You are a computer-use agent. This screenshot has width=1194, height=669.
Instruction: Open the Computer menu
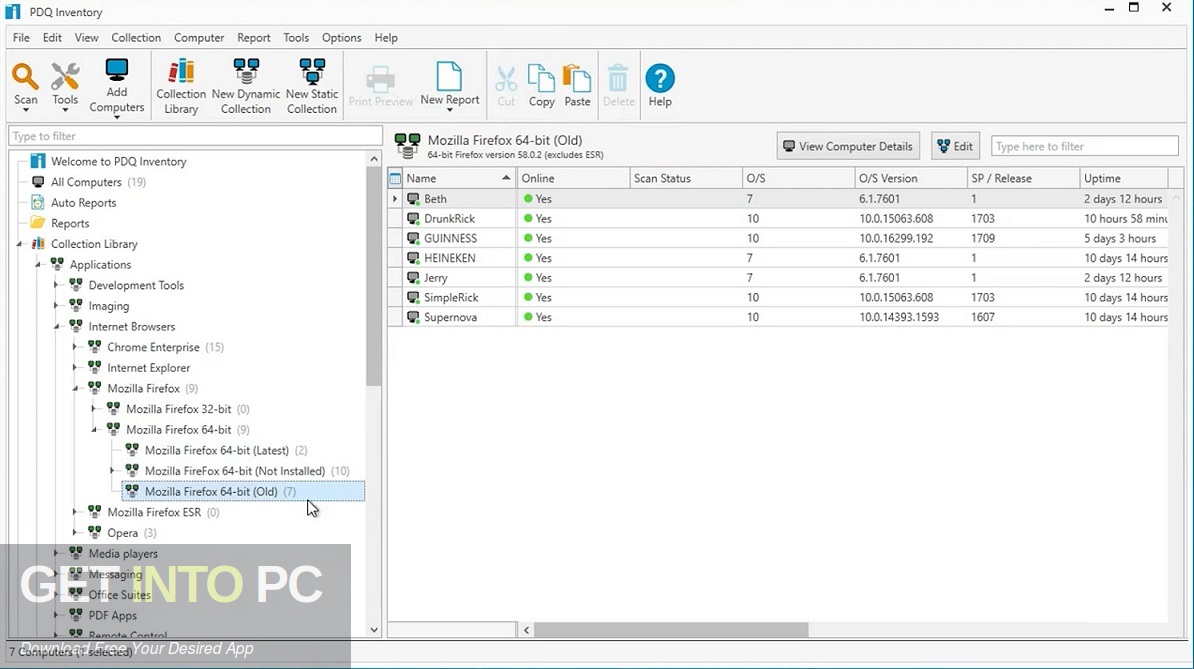pos(199,37)
